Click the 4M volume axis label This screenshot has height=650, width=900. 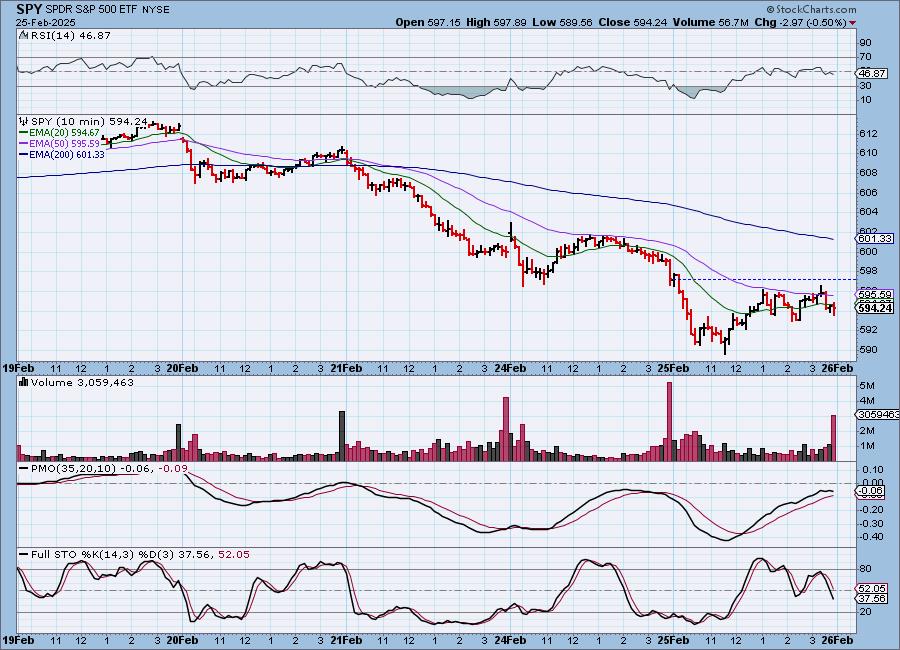click(x=867, y=401)
